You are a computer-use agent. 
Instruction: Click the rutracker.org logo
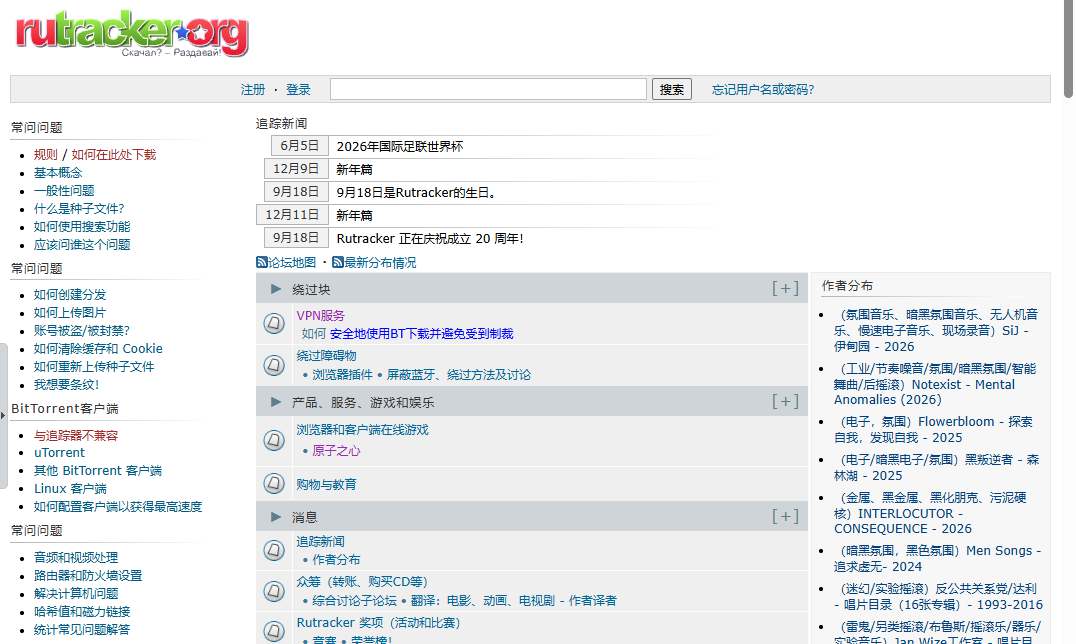(132, 33)
